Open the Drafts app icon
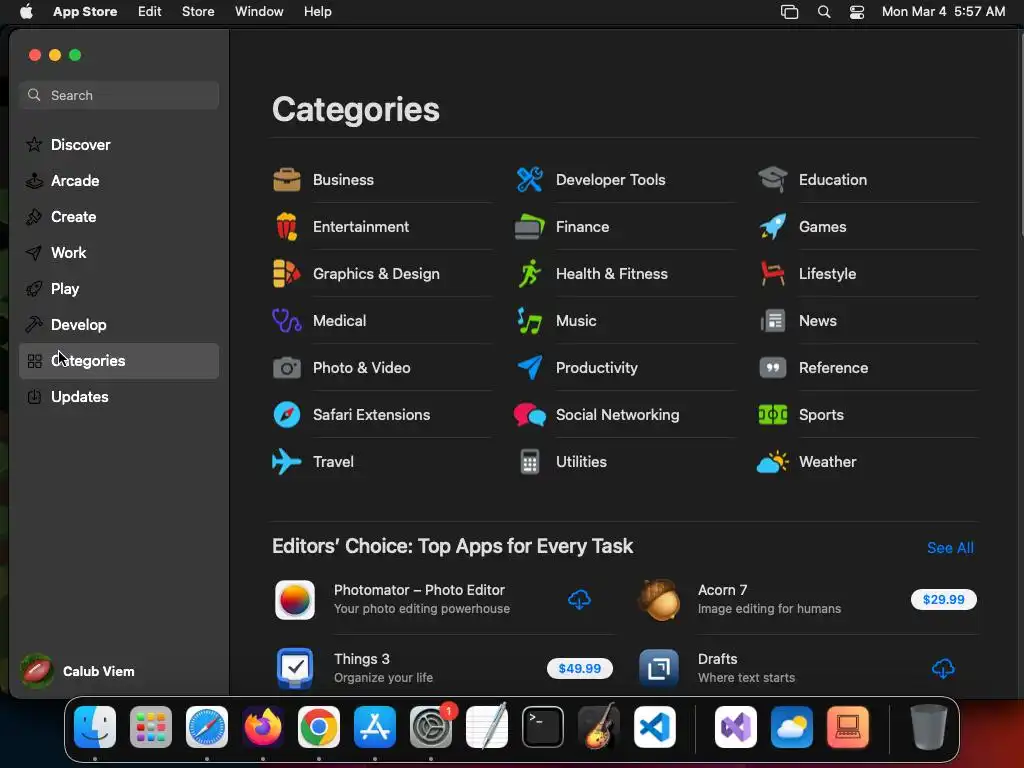The width and height of the screenshot is (1024, 768). [x=659, y=669]
